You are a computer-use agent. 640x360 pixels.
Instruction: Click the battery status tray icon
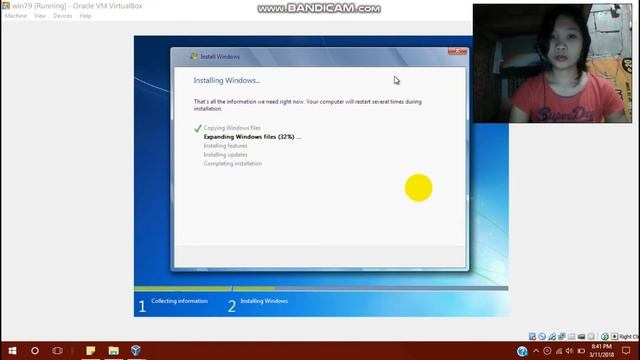[x=581, y=351]
